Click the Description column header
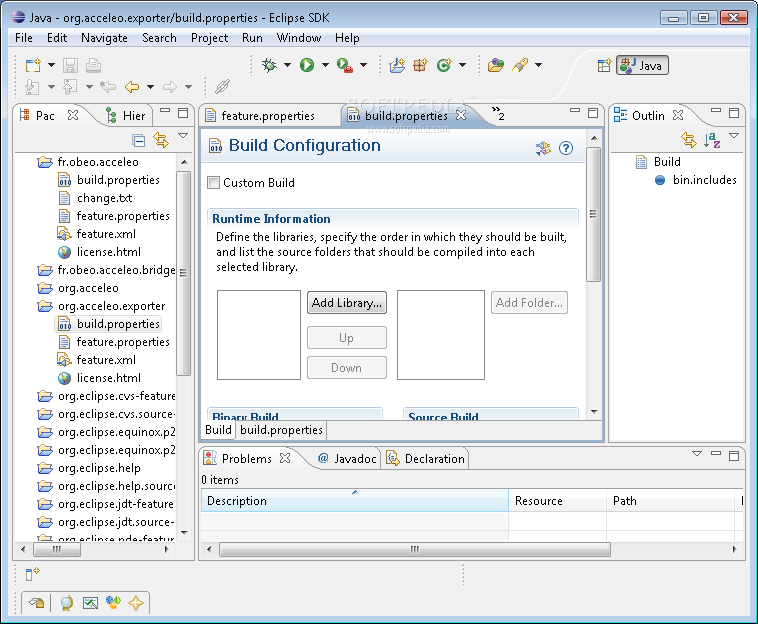758x624 pixels. (x=355, y=501)
